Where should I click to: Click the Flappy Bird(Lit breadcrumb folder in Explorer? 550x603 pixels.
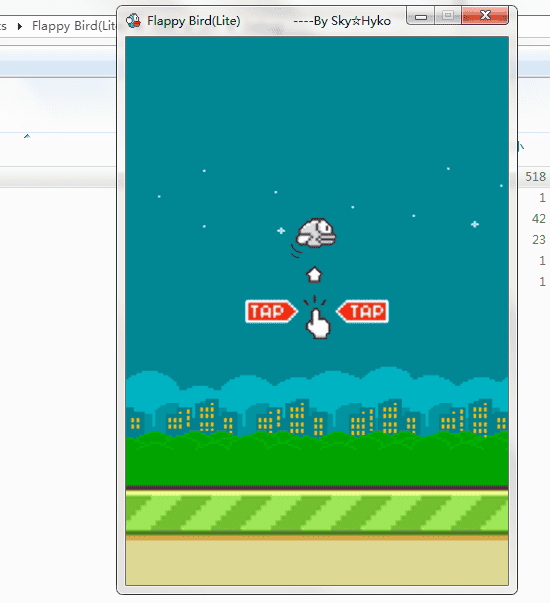(x=74, y=26)
